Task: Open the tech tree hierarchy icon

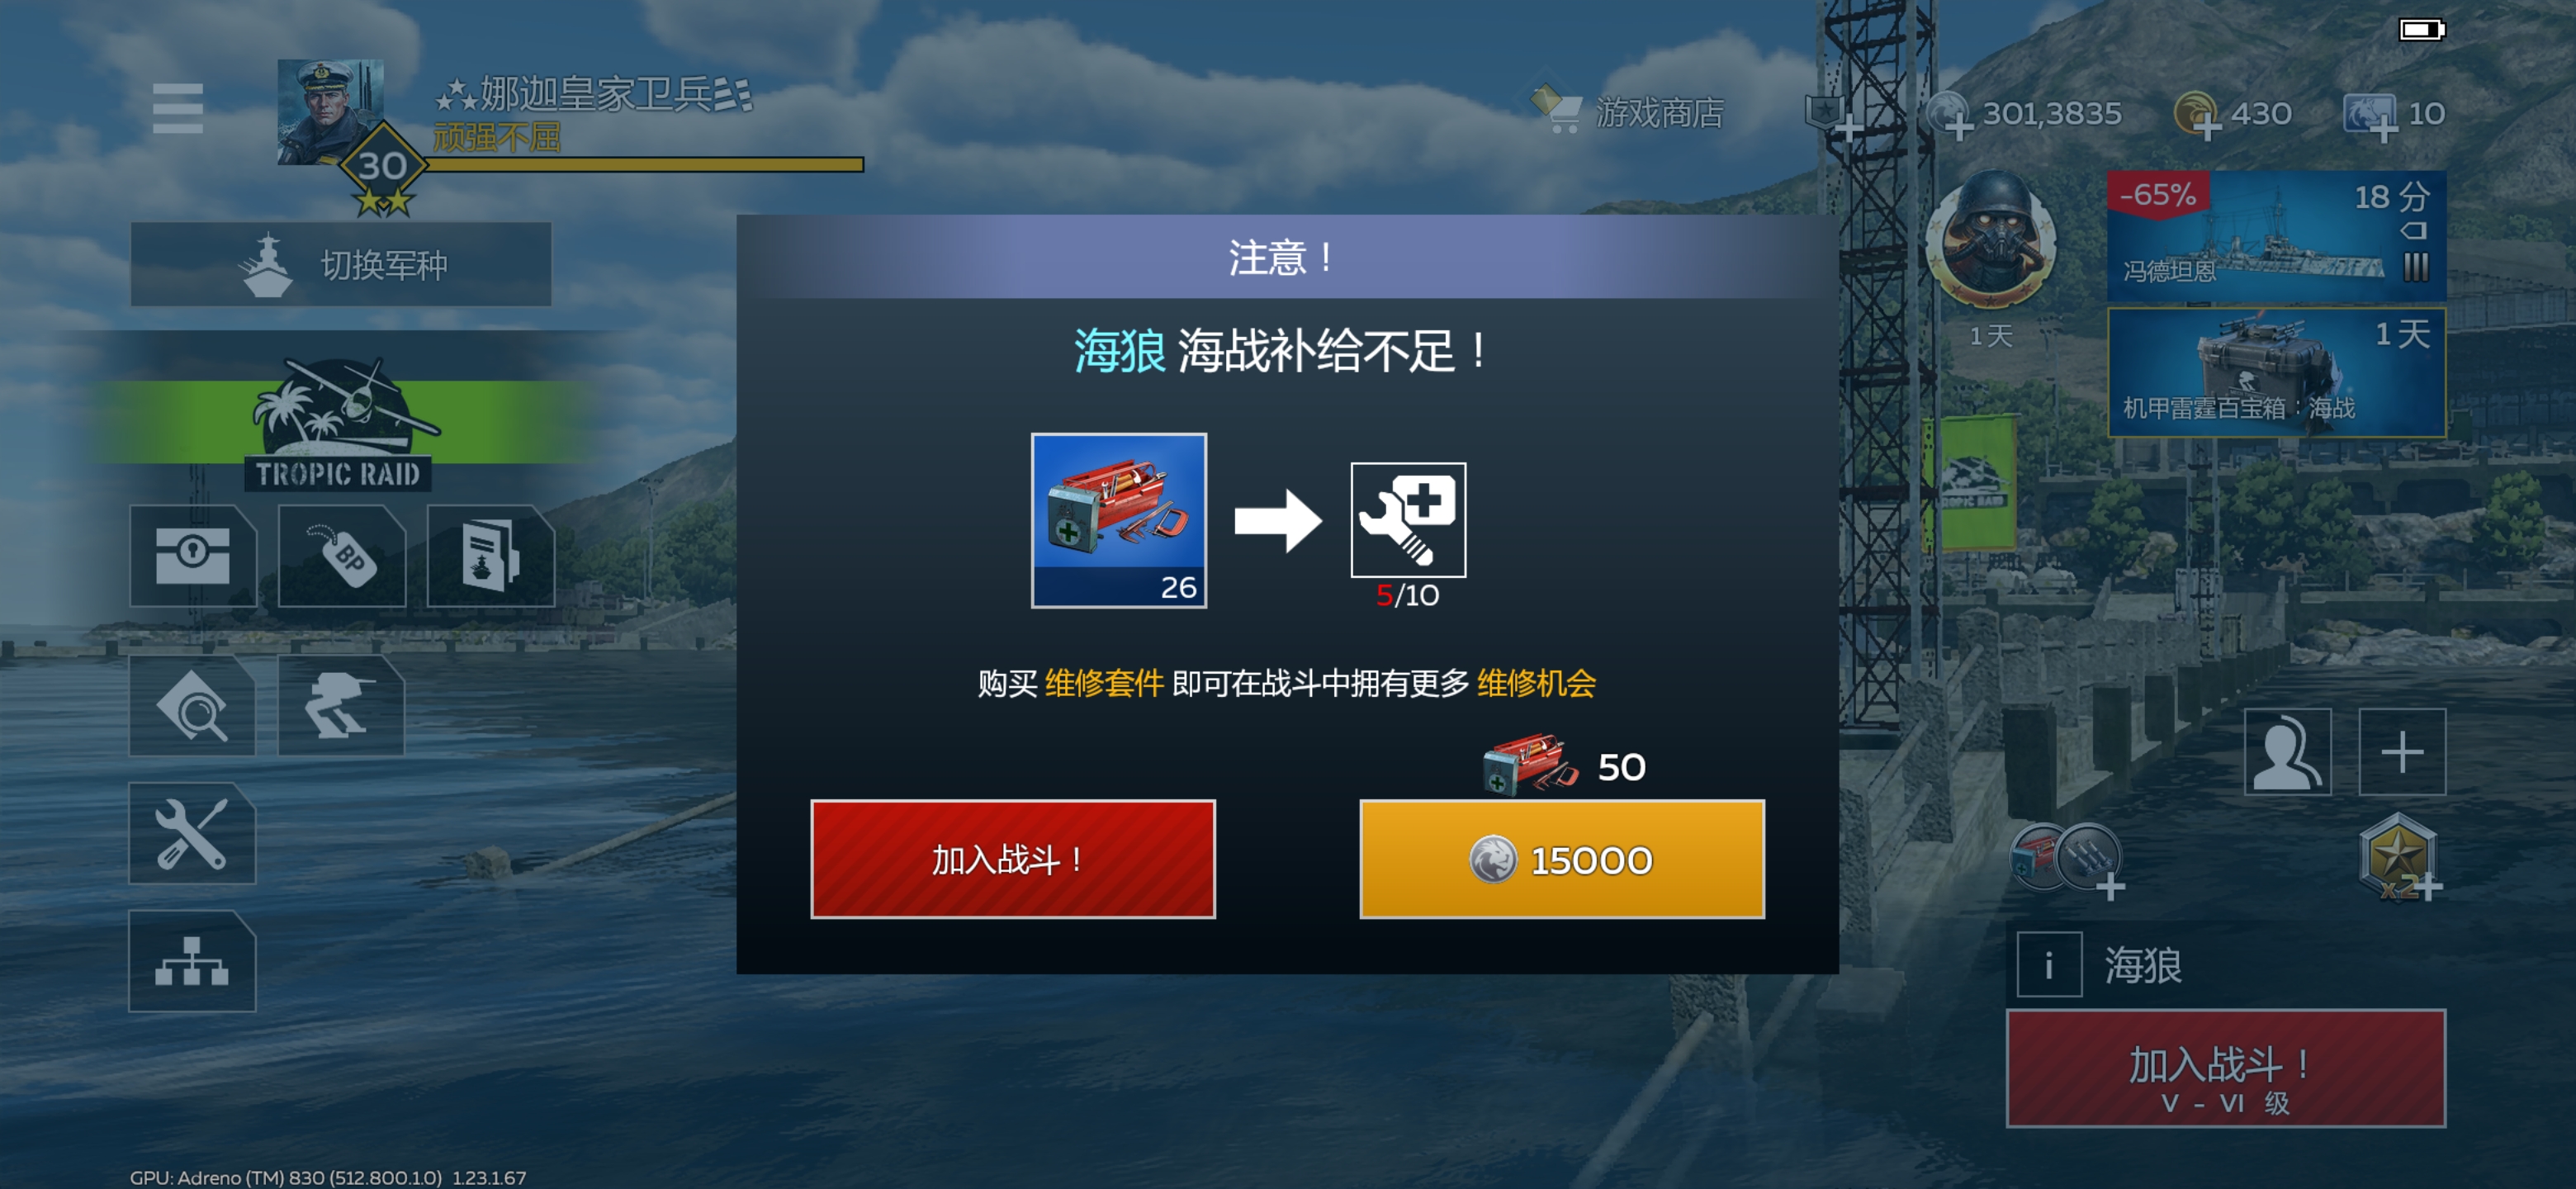Action: (x=192, y=961)
